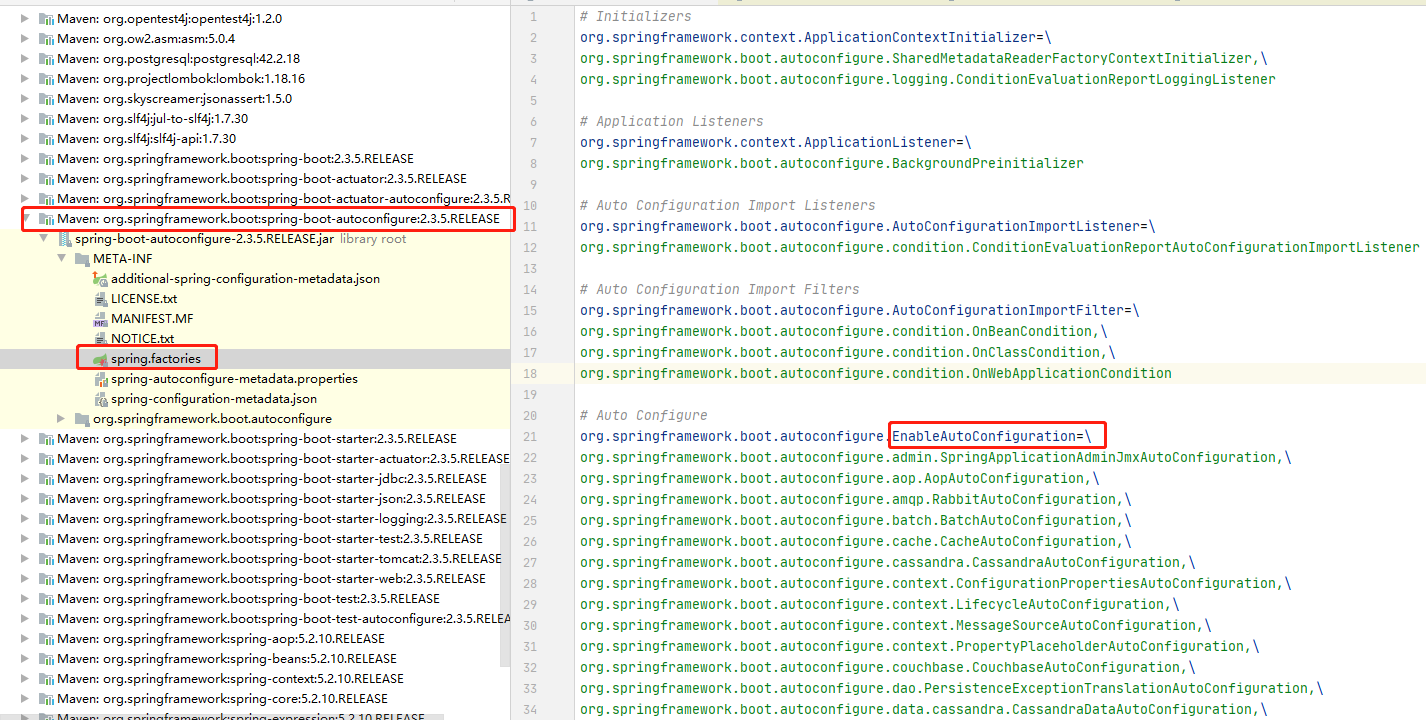Select spring-boot-test-autoconfigure:2.3.5 library row
The width and height of the screenshot is (1426, 720).
tap(255, 619)
